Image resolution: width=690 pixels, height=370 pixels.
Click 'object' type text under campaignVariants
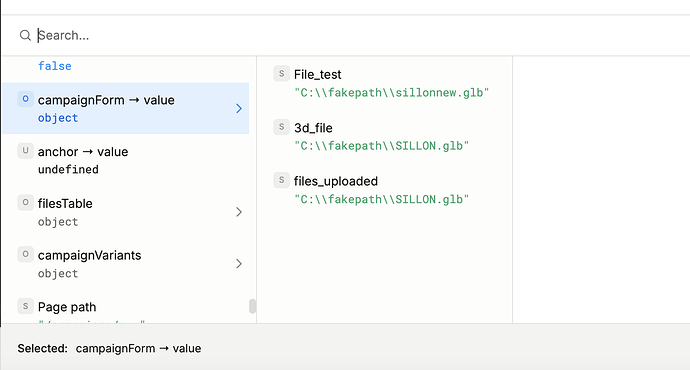(58, 274)
